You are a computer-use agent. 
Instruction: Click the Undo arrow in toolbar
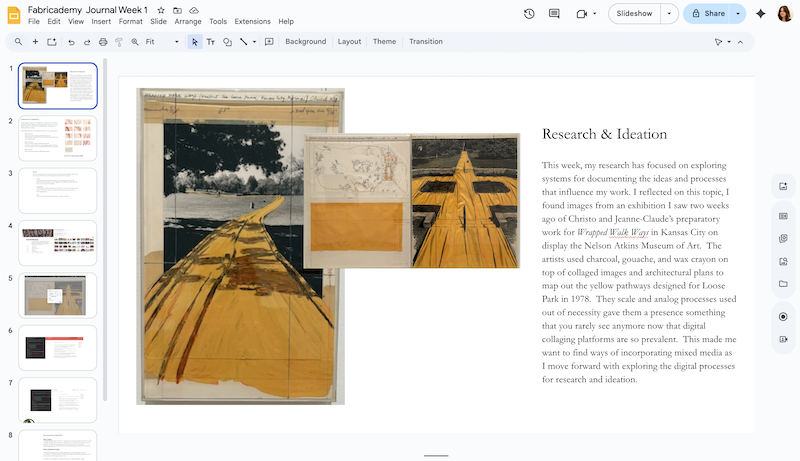[x=71, y=42]
